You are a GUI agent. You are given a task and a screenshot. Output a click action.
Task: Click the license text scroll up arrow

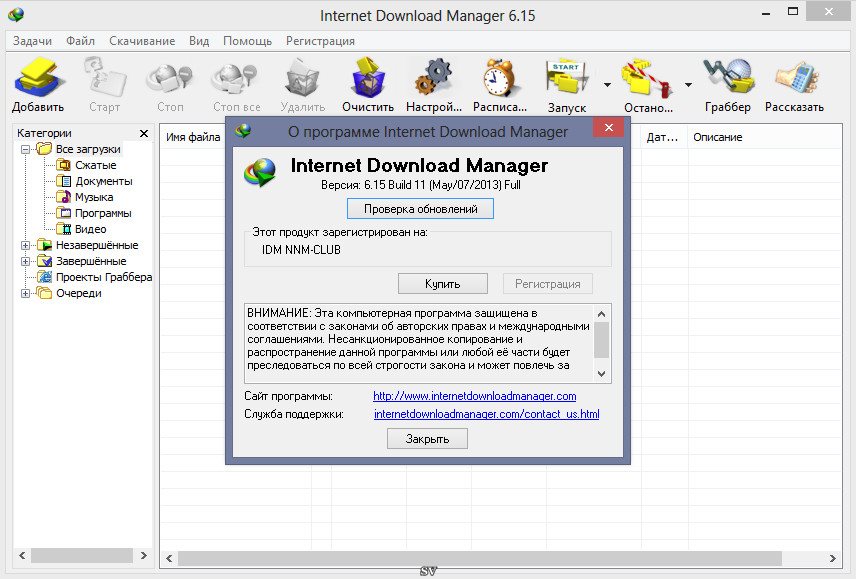pyautogui.click(x=602, y=314)
